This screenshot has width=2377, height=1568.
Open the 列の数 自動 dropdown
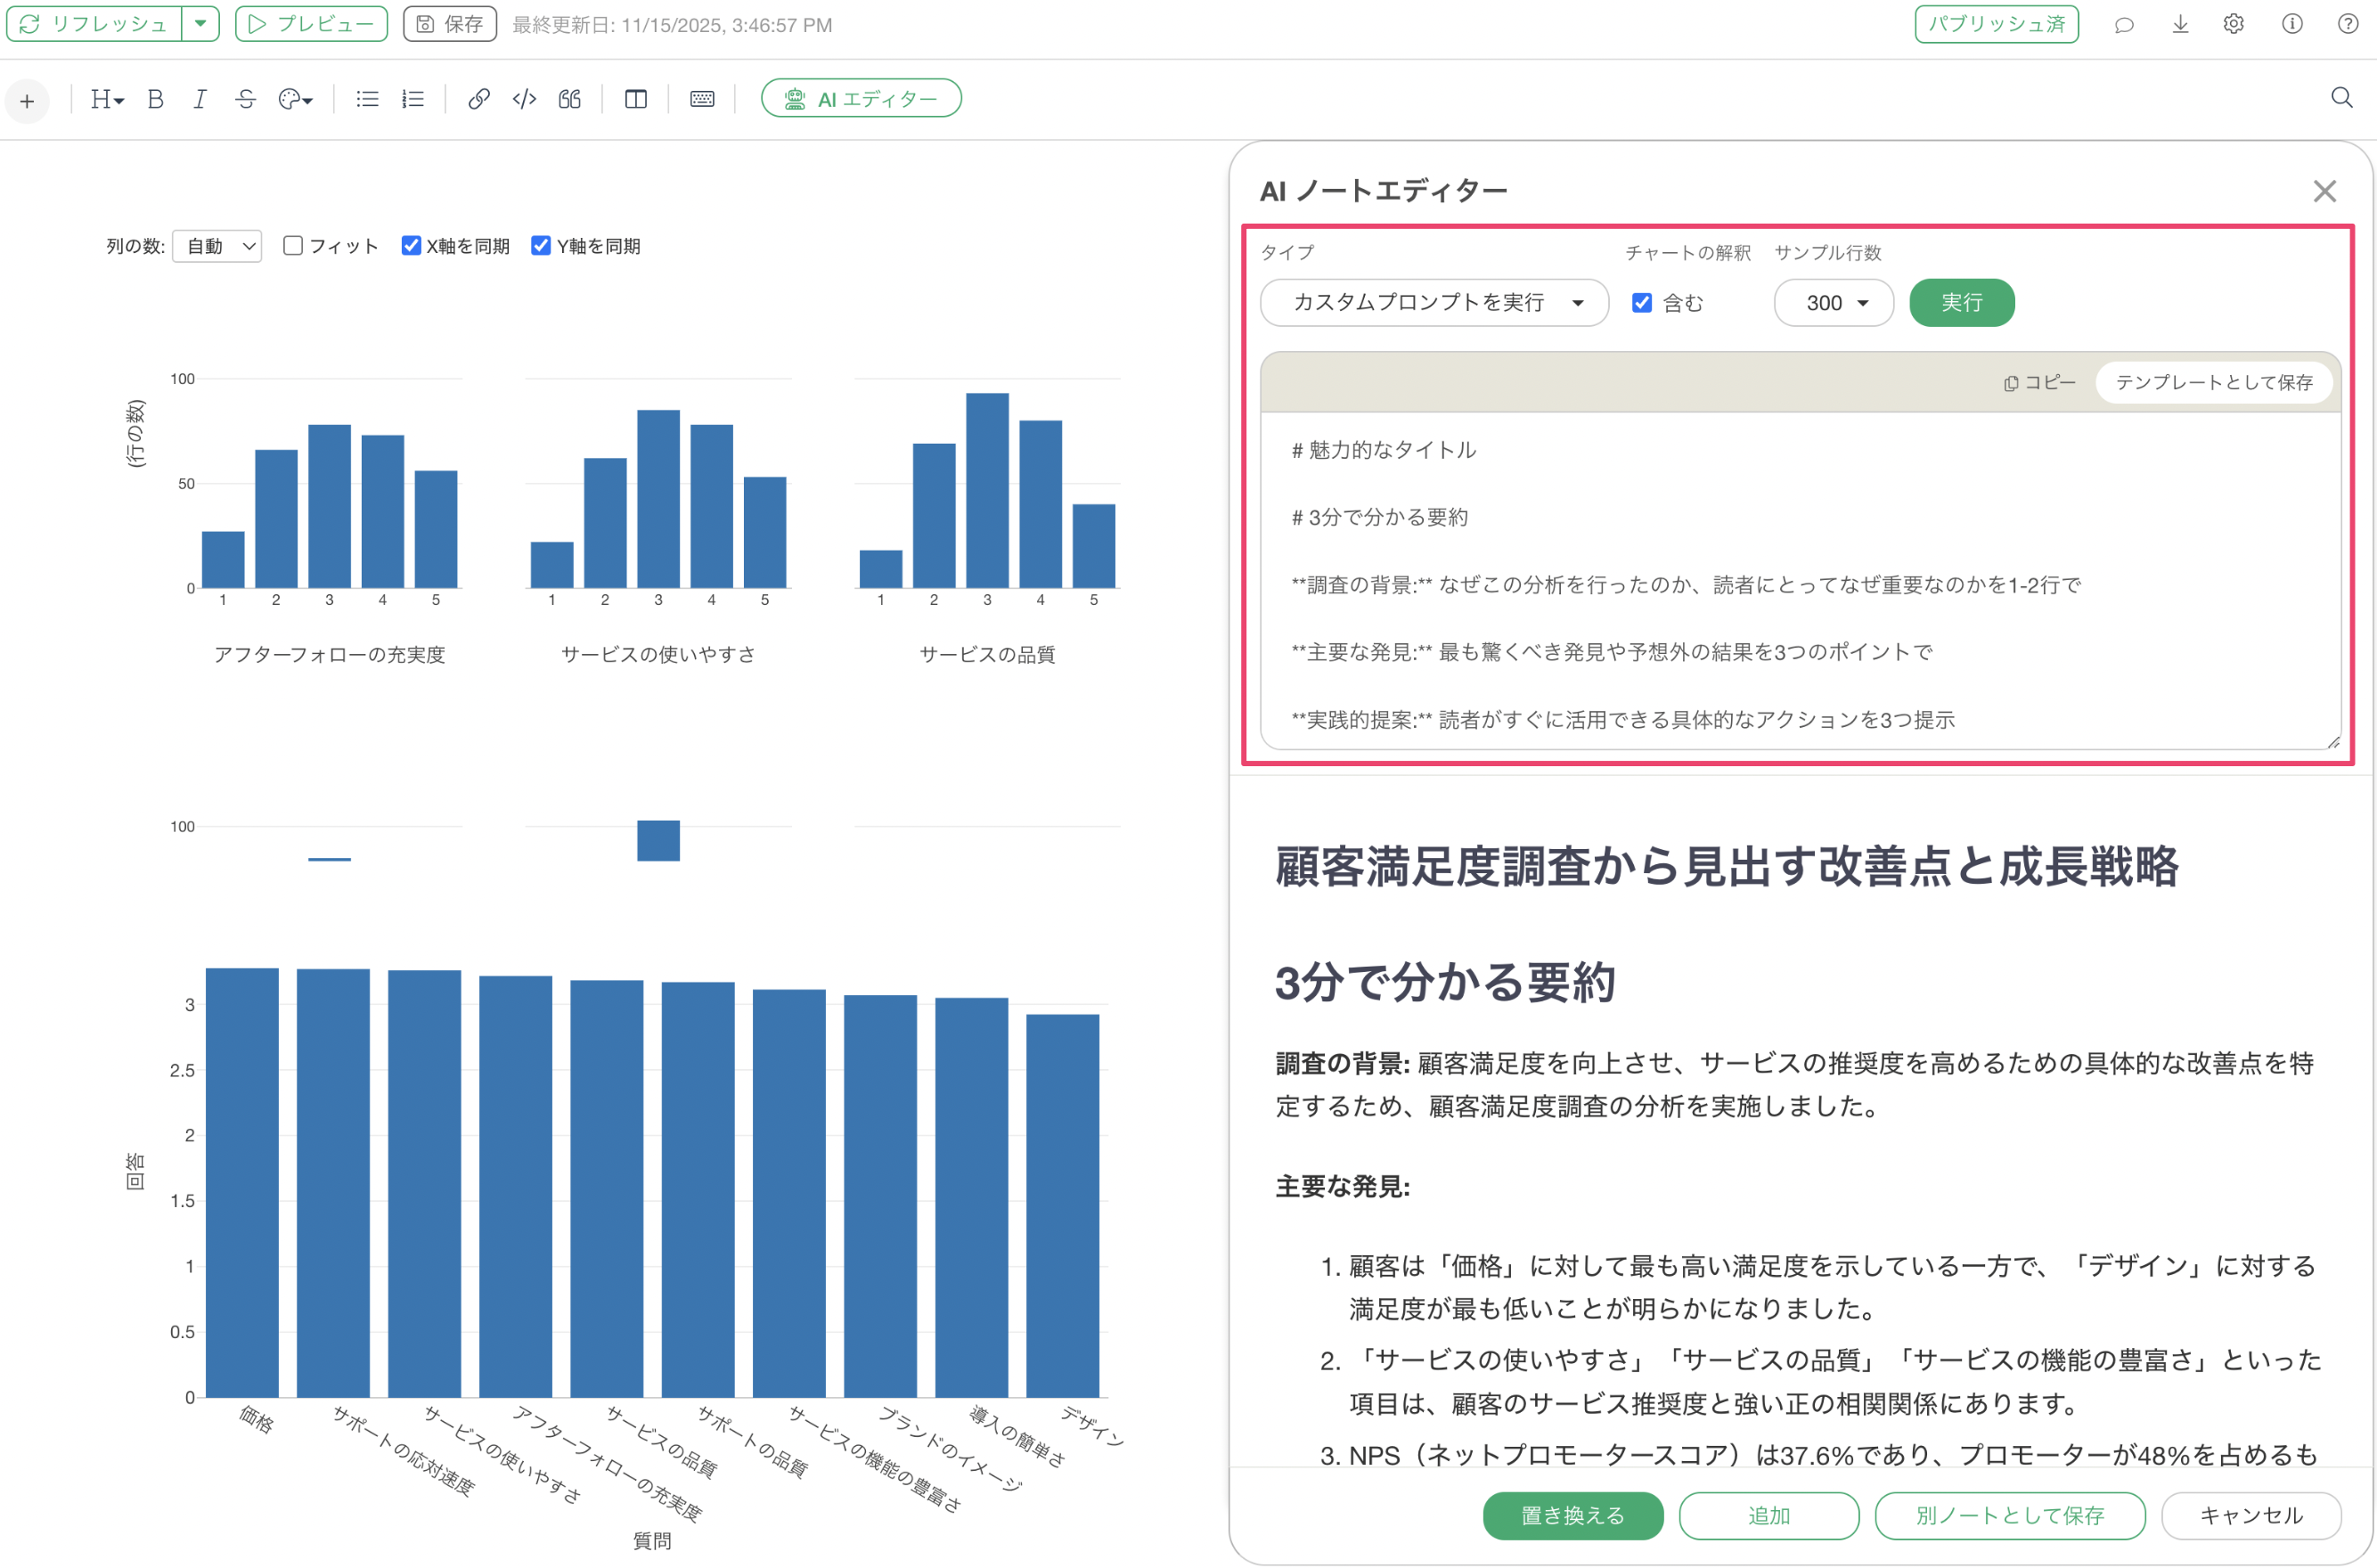[217, 246]
